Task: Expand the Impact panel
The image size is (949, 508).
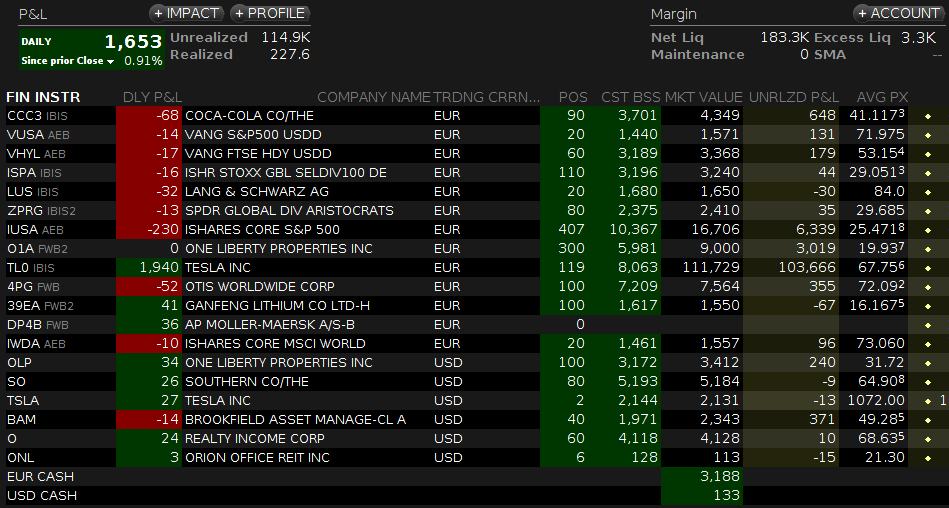Action: coord(187,13)
